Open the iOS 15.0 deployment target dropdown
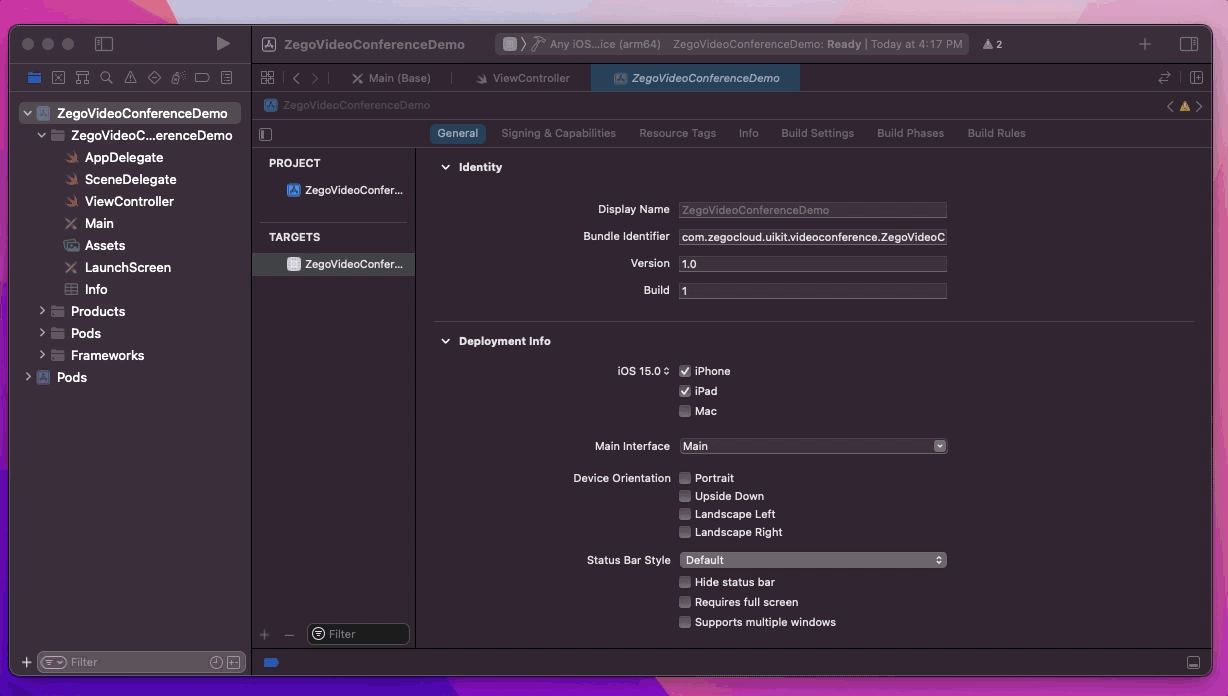Screen dimensions: 1228x696 (x=644, y=371)
